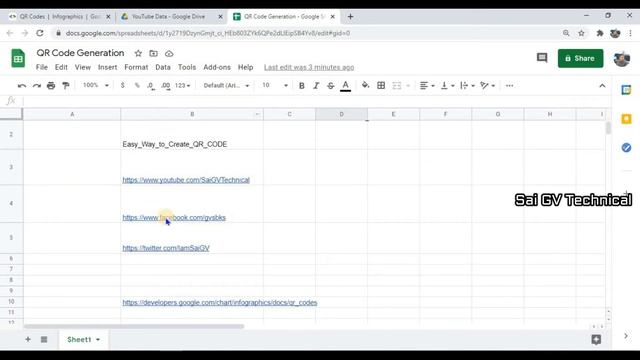Format as percent icon
The width and height of the screenshot is (640, 360).
(137, 86)
